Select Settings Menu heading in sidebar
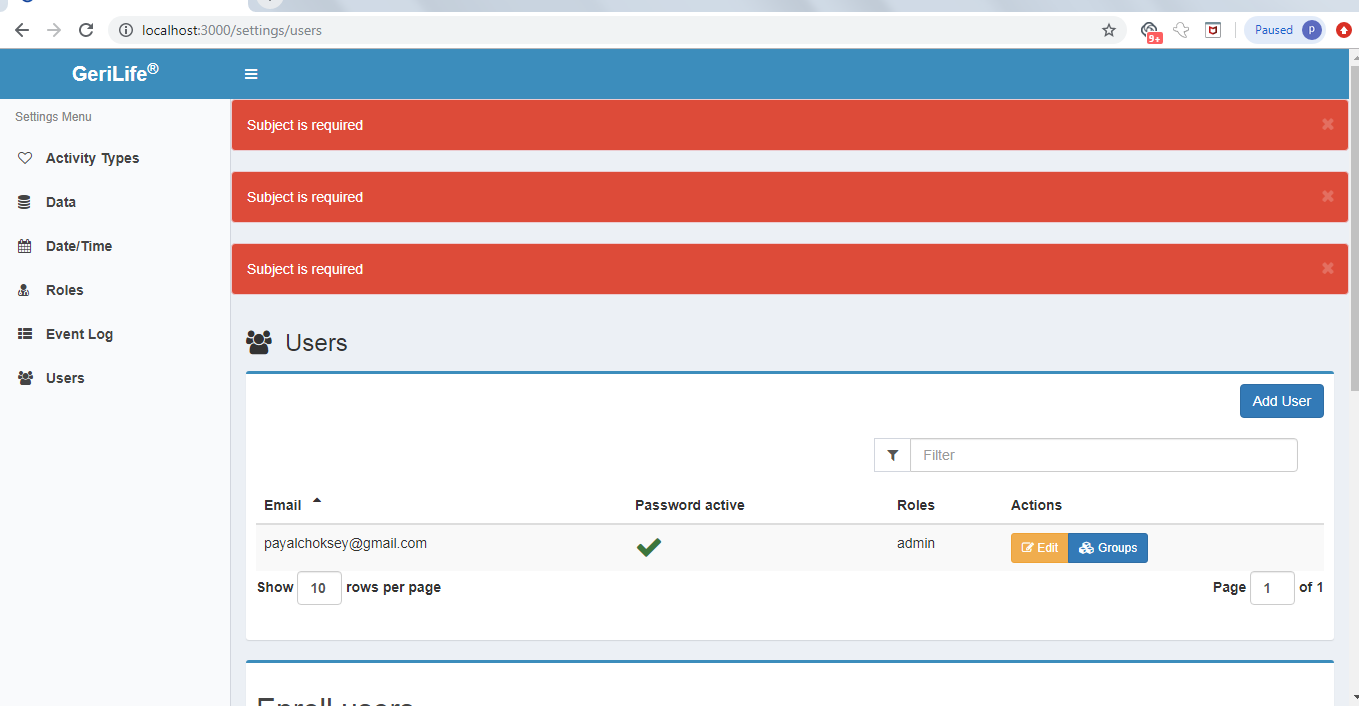The width and height of the screenshot is (1359, 706). (52, 116)
